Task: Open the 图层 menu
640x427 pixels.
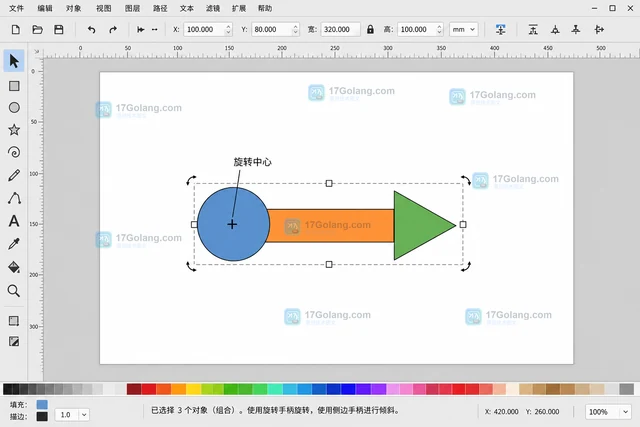Action: (132, 8)
